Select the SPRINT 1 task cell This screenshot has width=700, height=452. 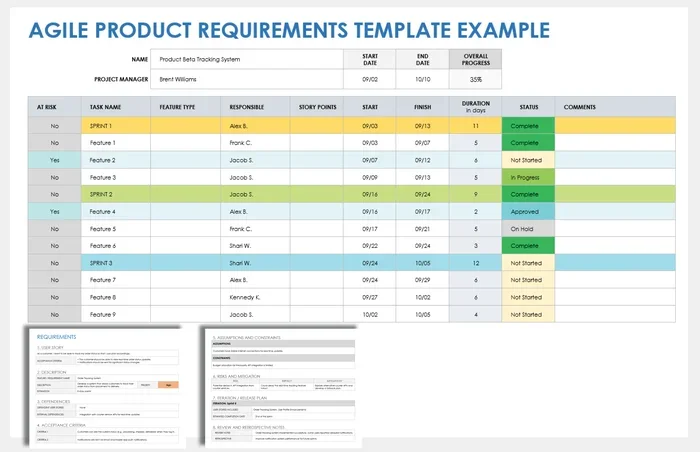(x=116, y=126)
